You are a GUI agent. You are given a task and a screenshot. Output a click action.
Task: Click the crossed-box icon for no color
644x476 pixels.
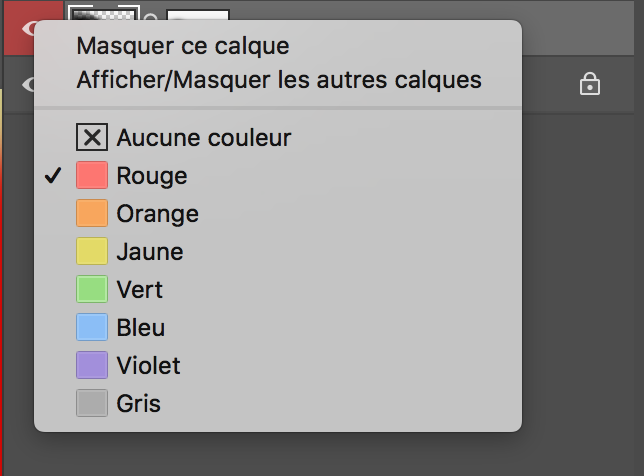click(92, 137)
